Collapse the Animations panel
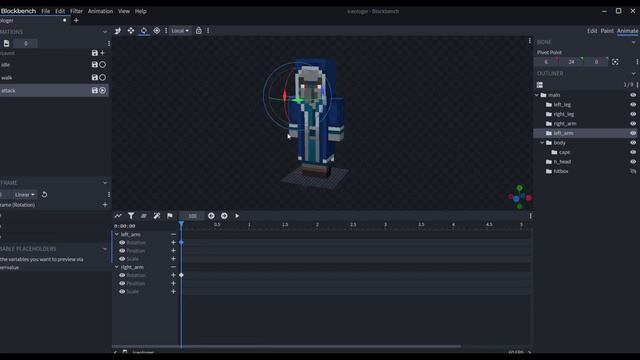 pyautogui.click(x=104, y=32)
